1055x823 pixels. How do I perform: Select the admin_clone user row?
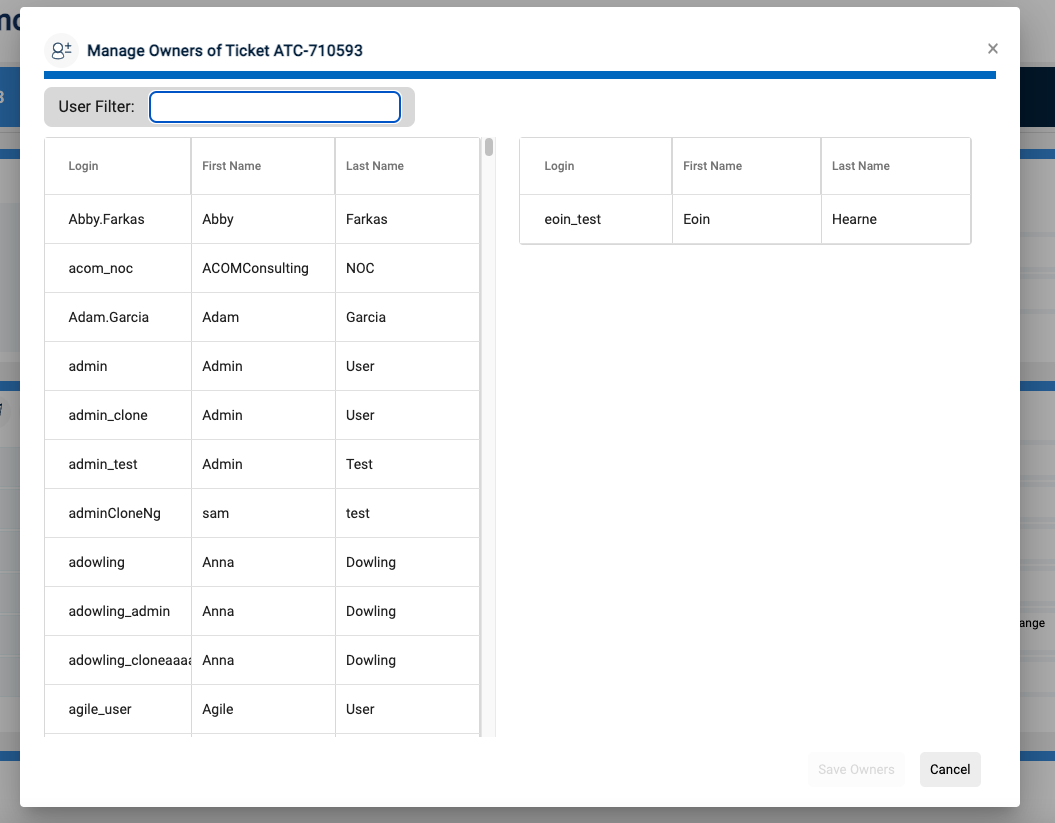[x=108, y=415]
